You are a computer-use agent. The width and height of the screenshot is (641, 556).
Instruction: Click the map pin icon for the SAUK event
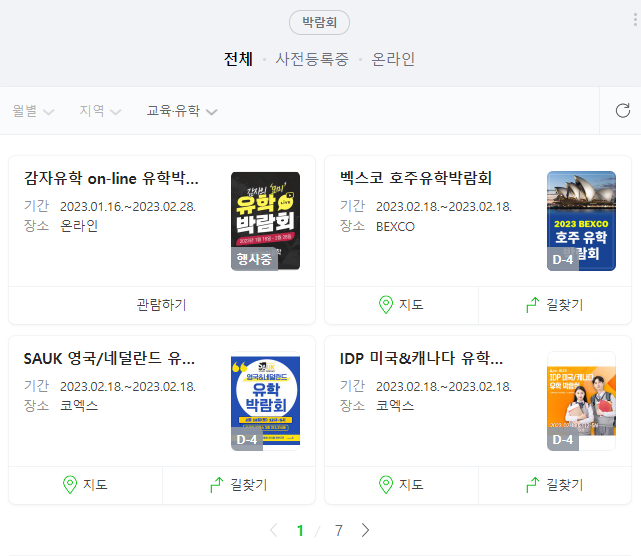70,484
